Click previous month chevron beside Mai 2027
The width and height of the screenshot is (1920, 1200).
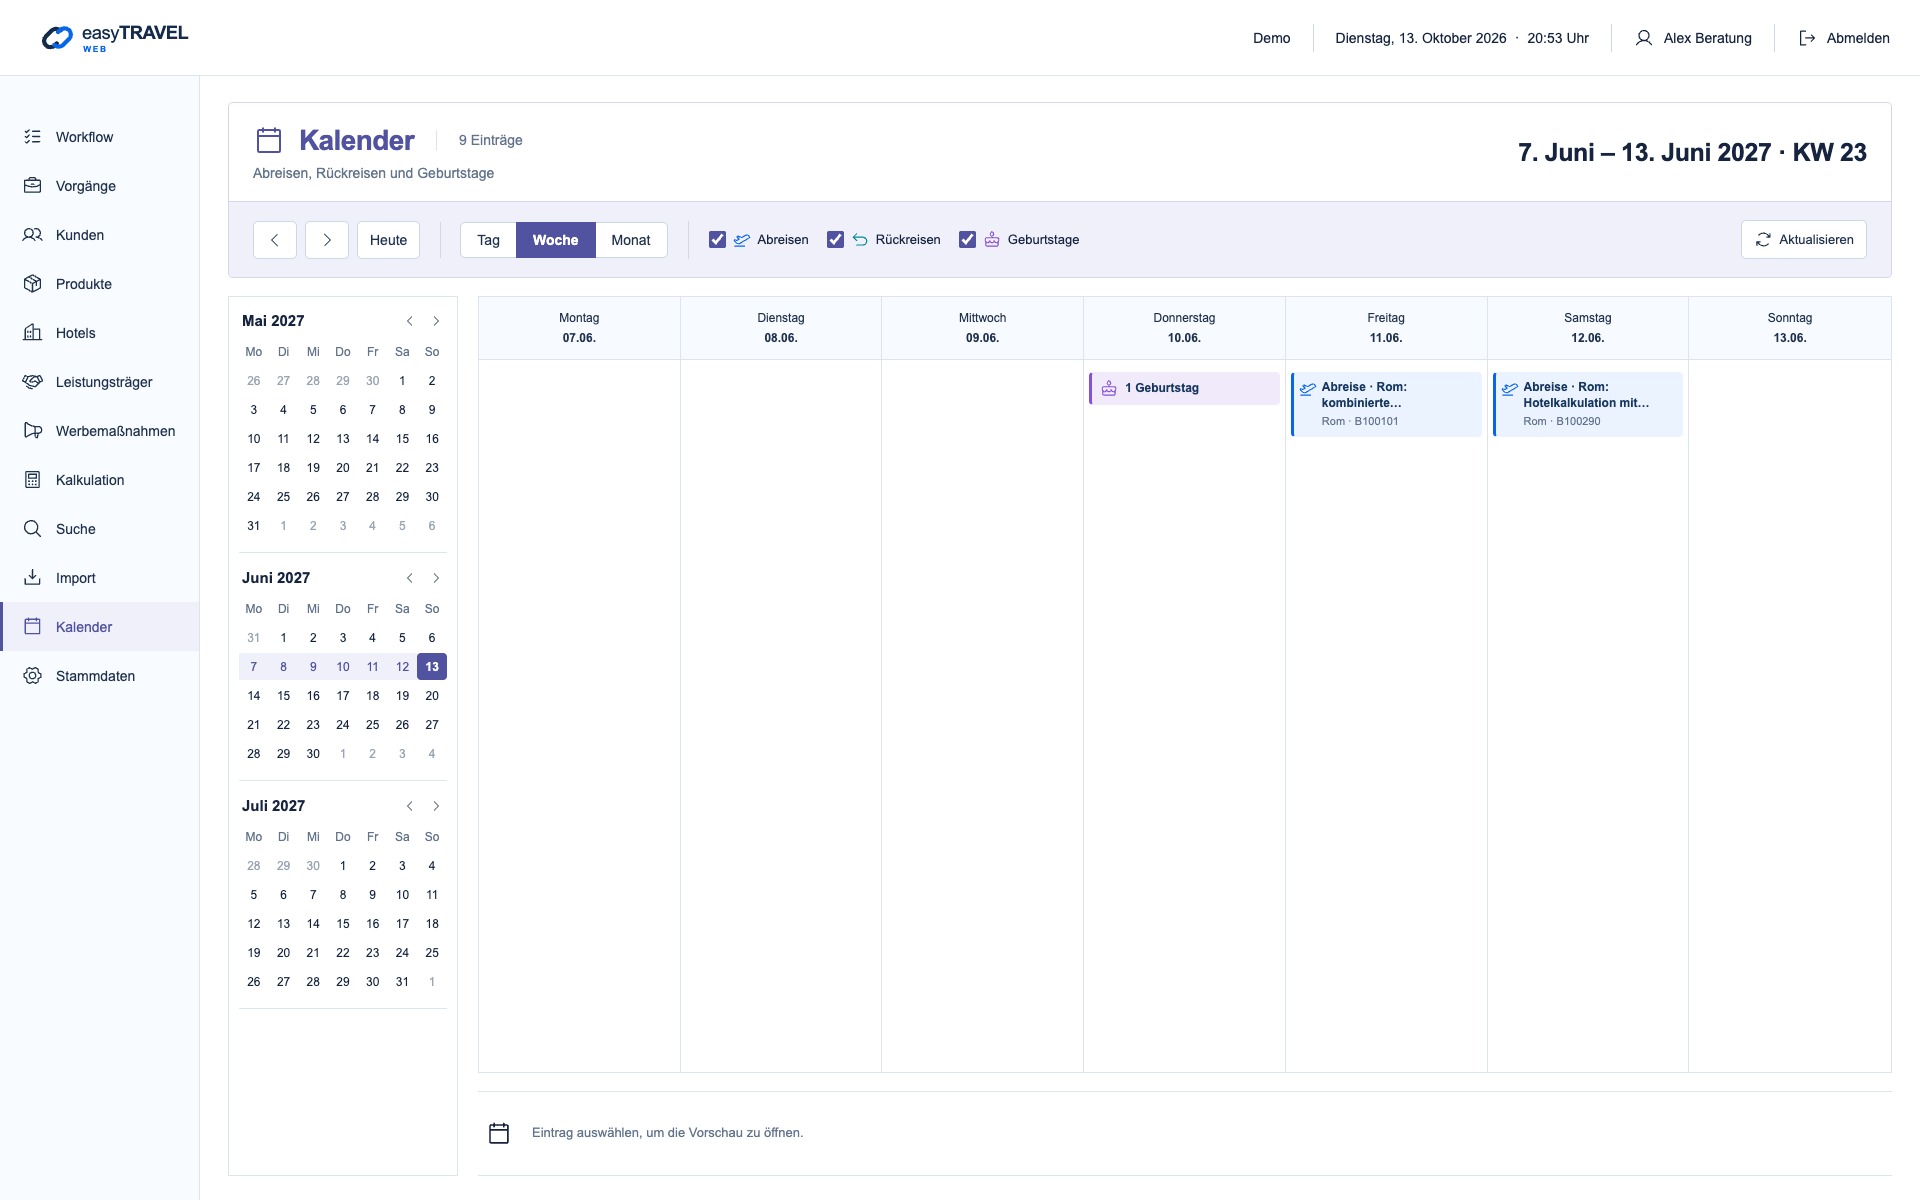(x=410, y=321)
